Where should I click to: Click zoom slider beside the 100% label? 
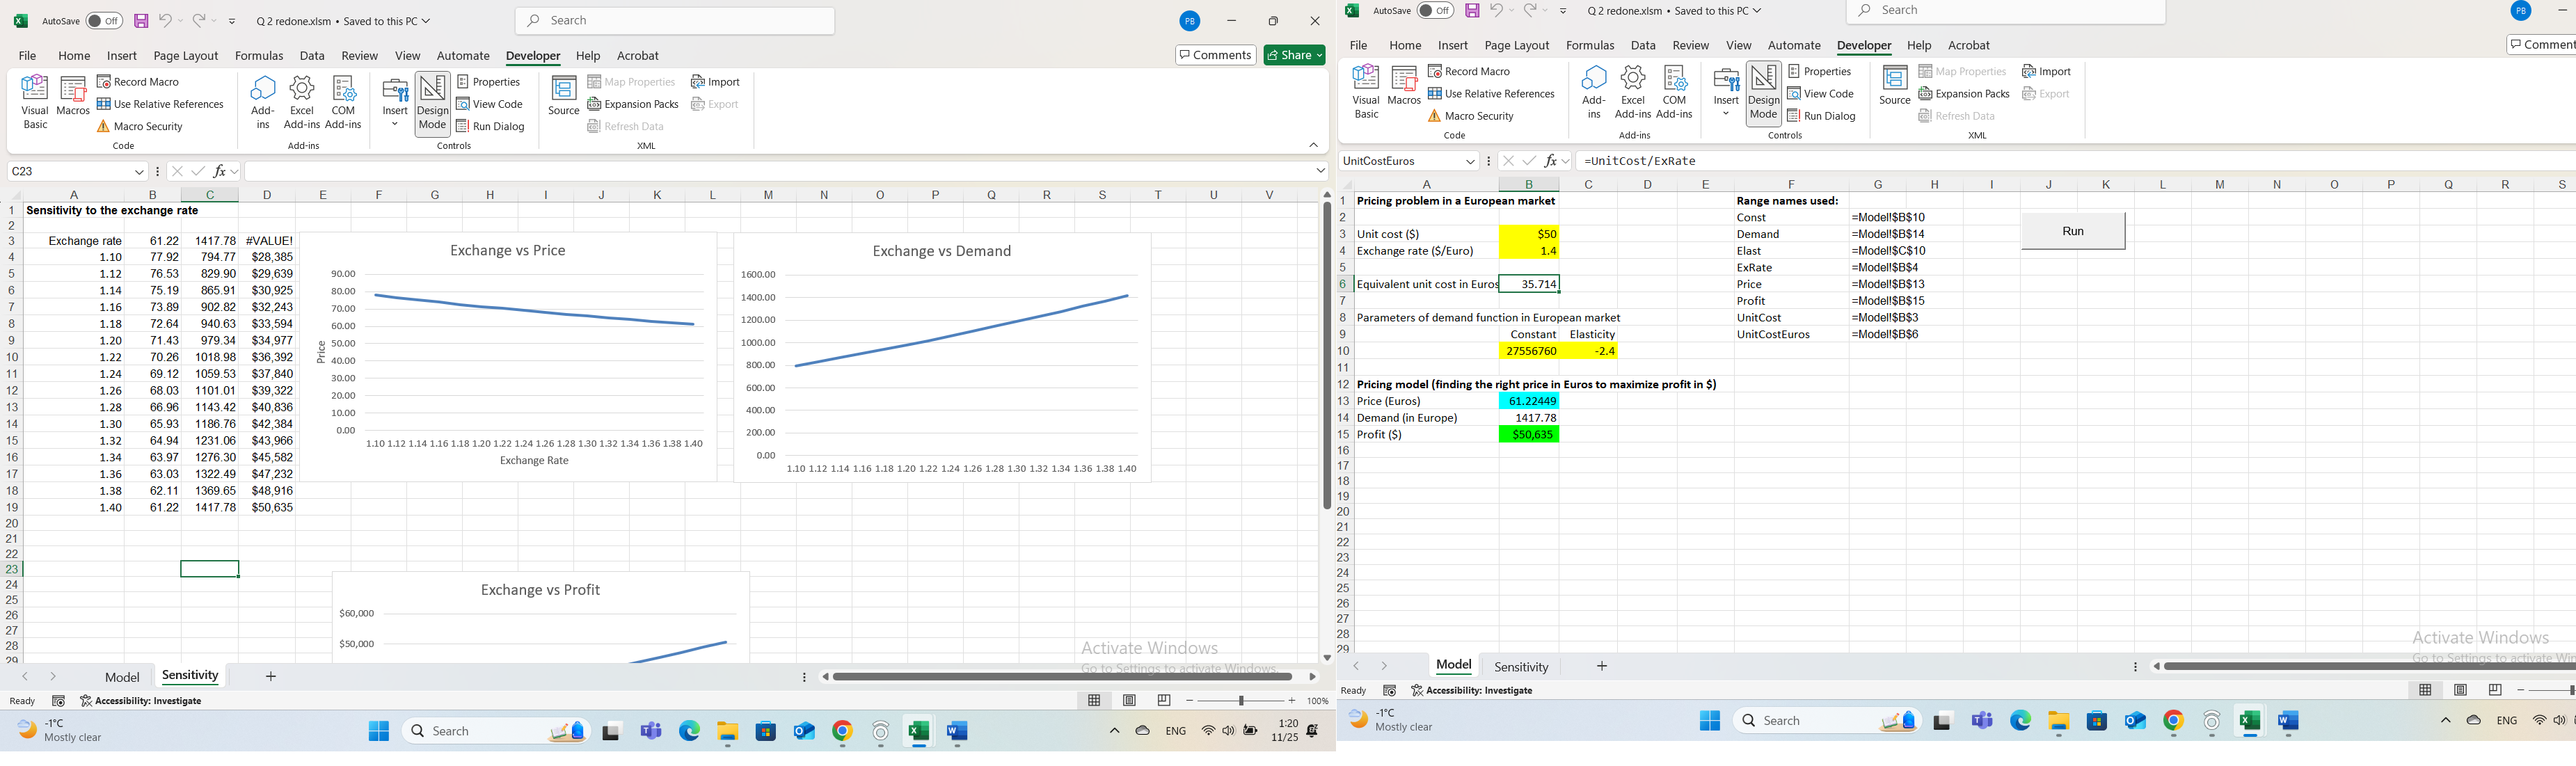(1241, 701)
